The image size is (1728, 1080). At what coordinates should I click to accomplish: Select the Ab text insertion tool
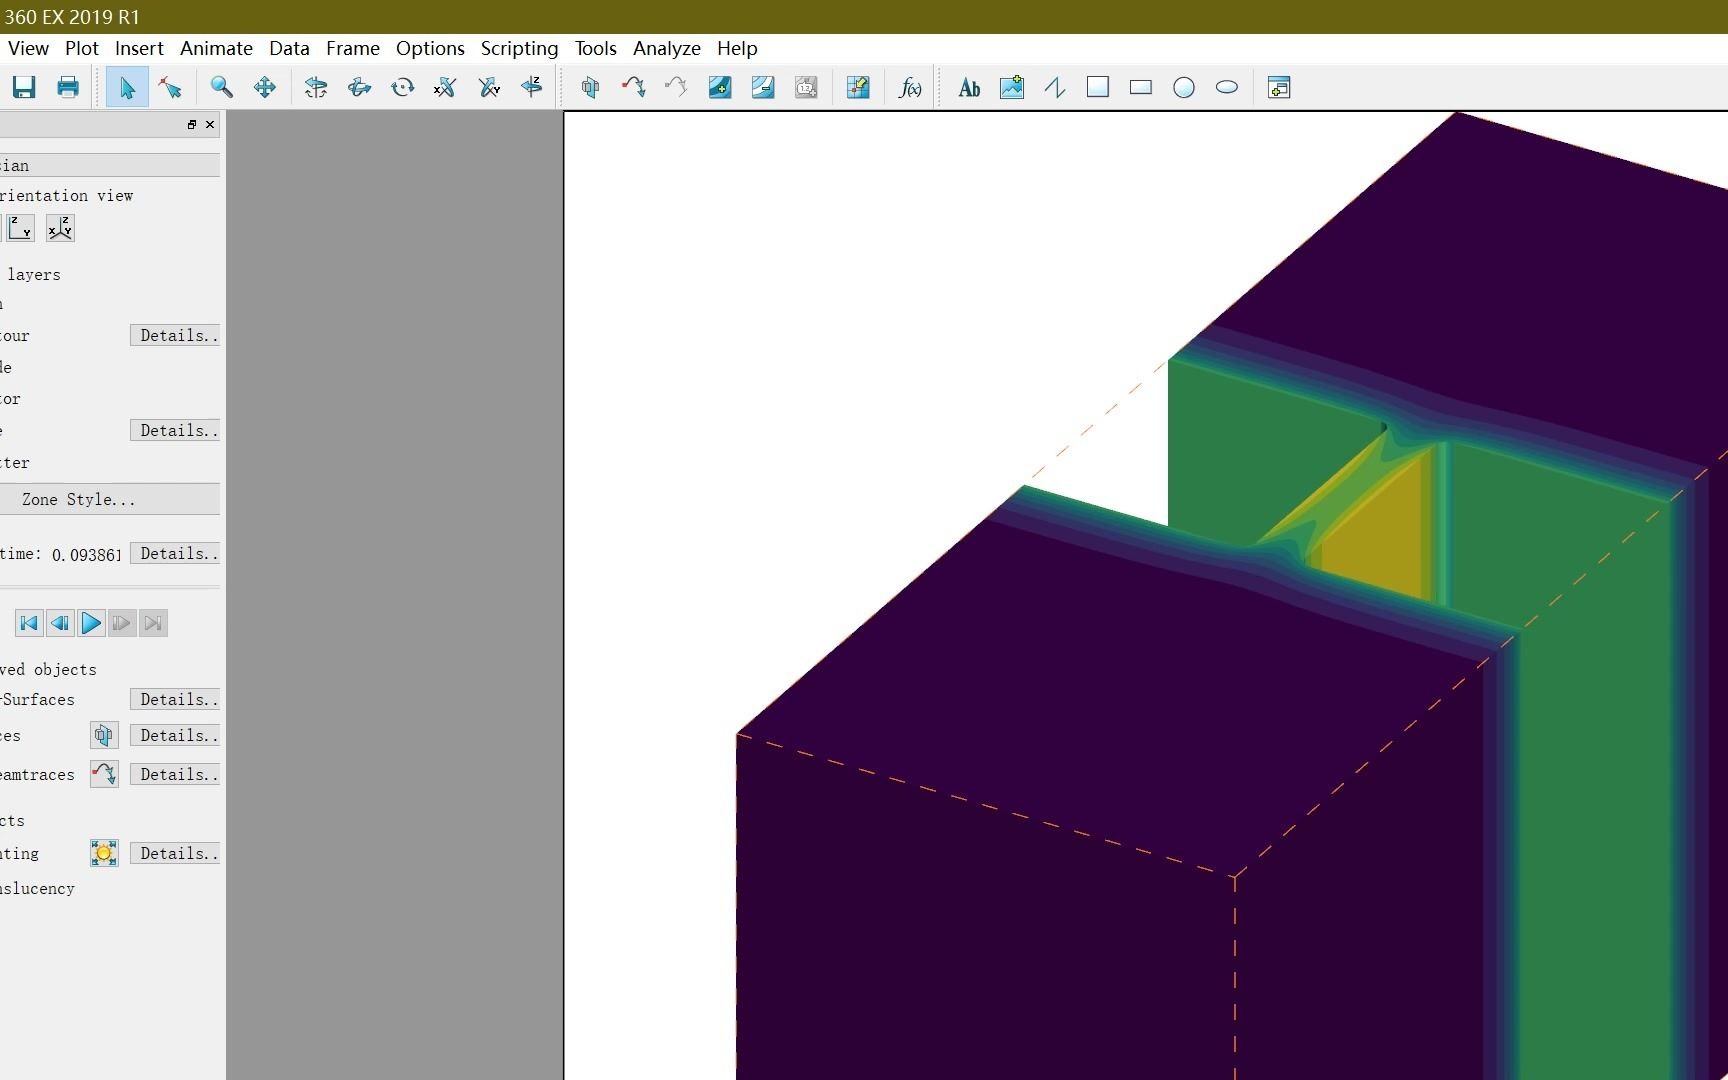click(968, 88)
